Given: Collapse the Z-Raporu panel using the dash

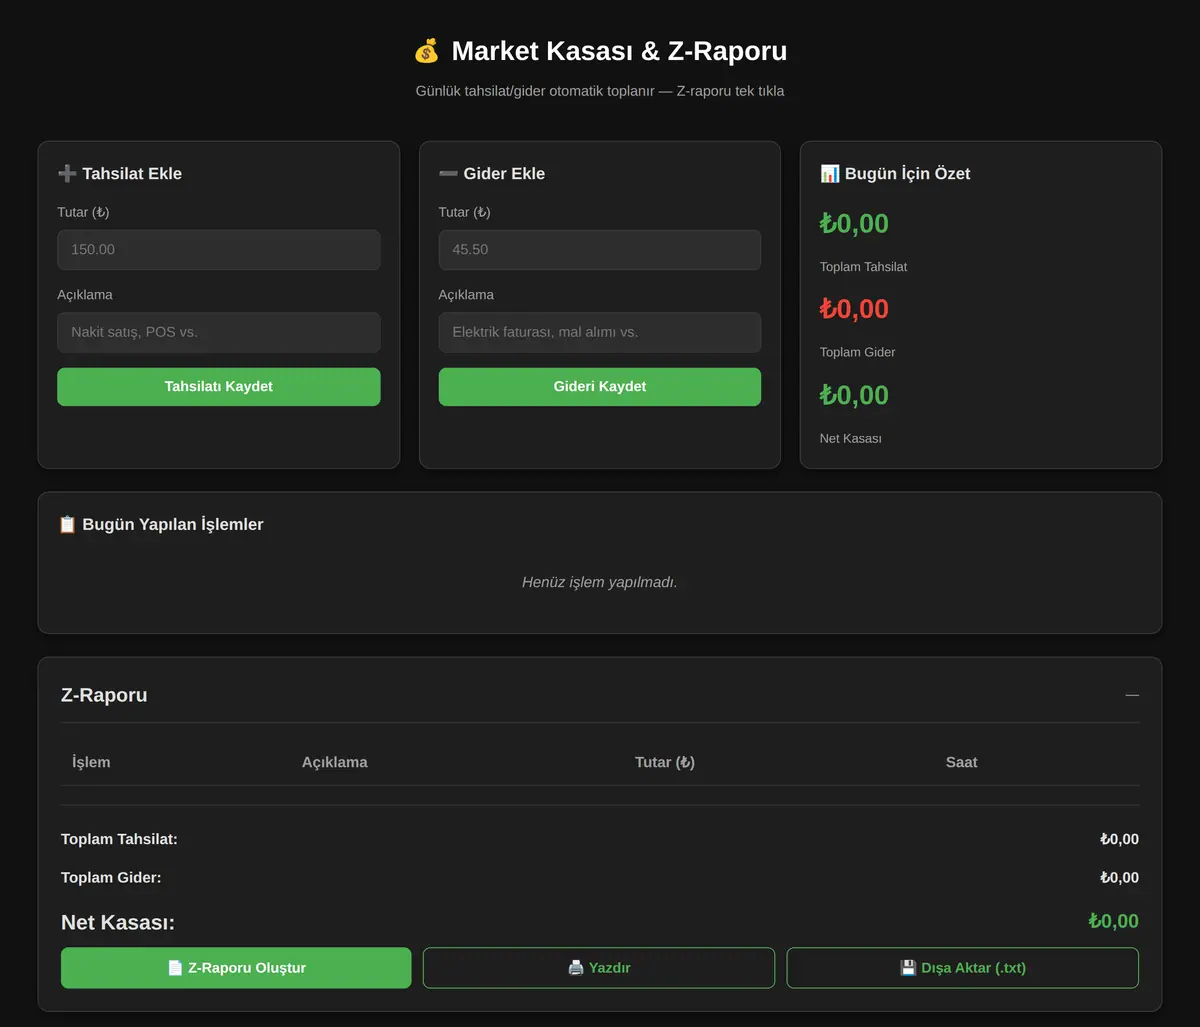Looking at the screenshot, I should tap(1132, 695).
